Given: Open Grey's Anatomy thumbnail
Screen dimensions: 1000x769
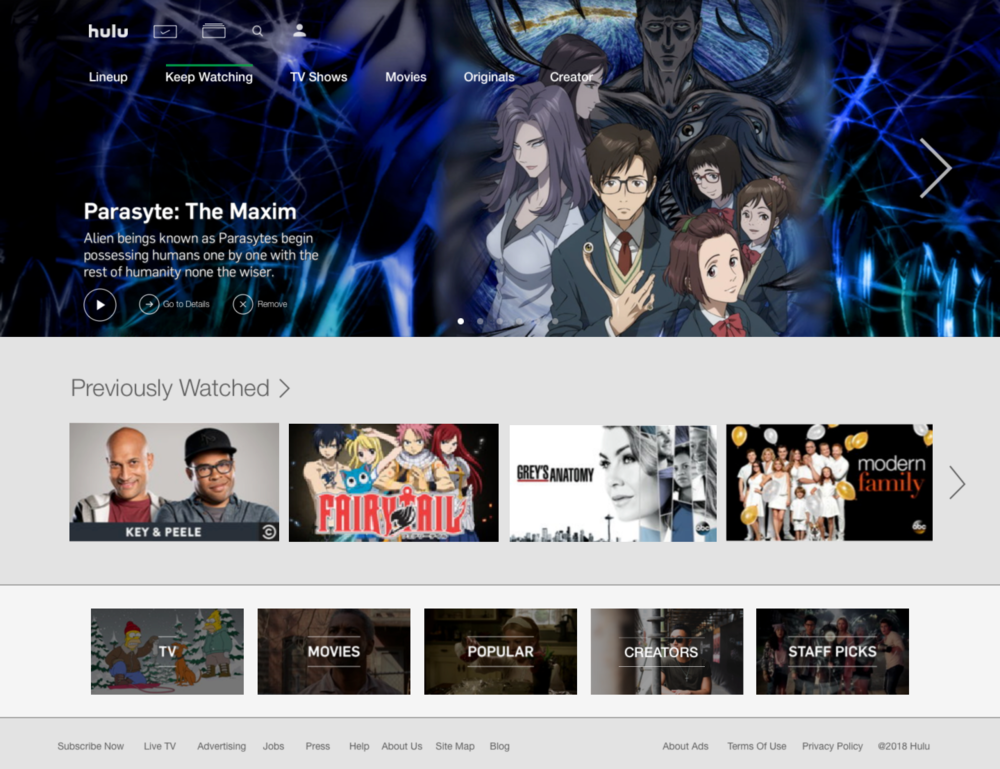Looking at the screenshot, I should pos(613,483).
